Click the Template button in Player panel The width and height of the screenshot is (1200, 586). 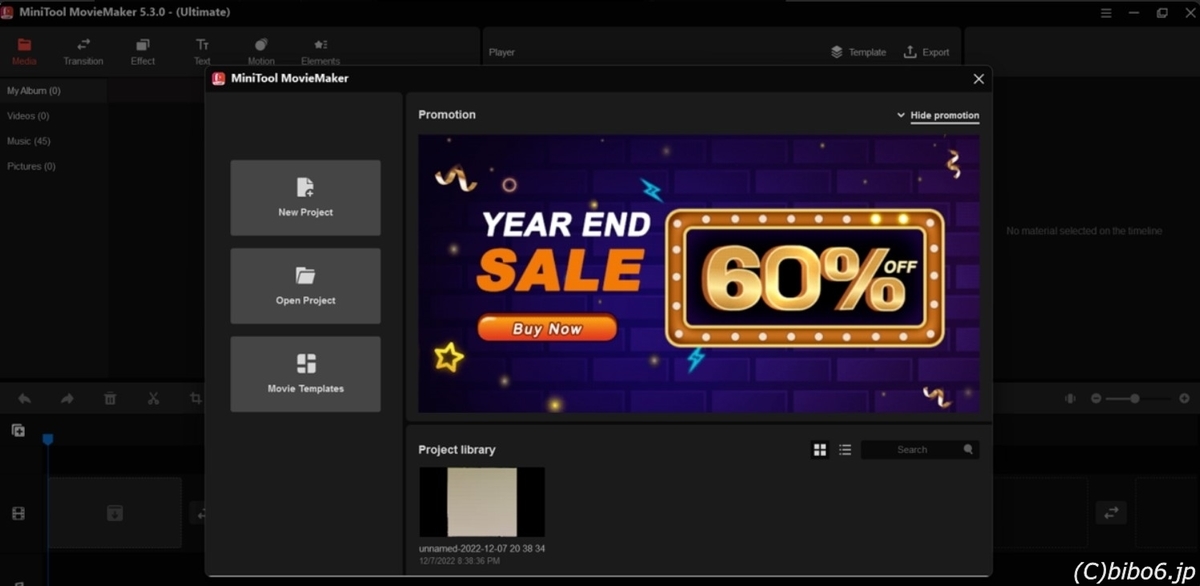(x=858, y=52)
